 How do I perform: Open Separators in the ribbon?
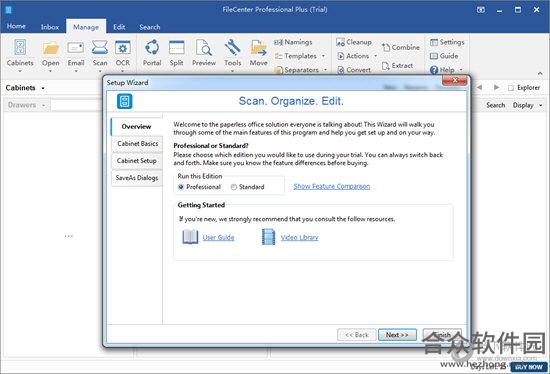(297, 70)
